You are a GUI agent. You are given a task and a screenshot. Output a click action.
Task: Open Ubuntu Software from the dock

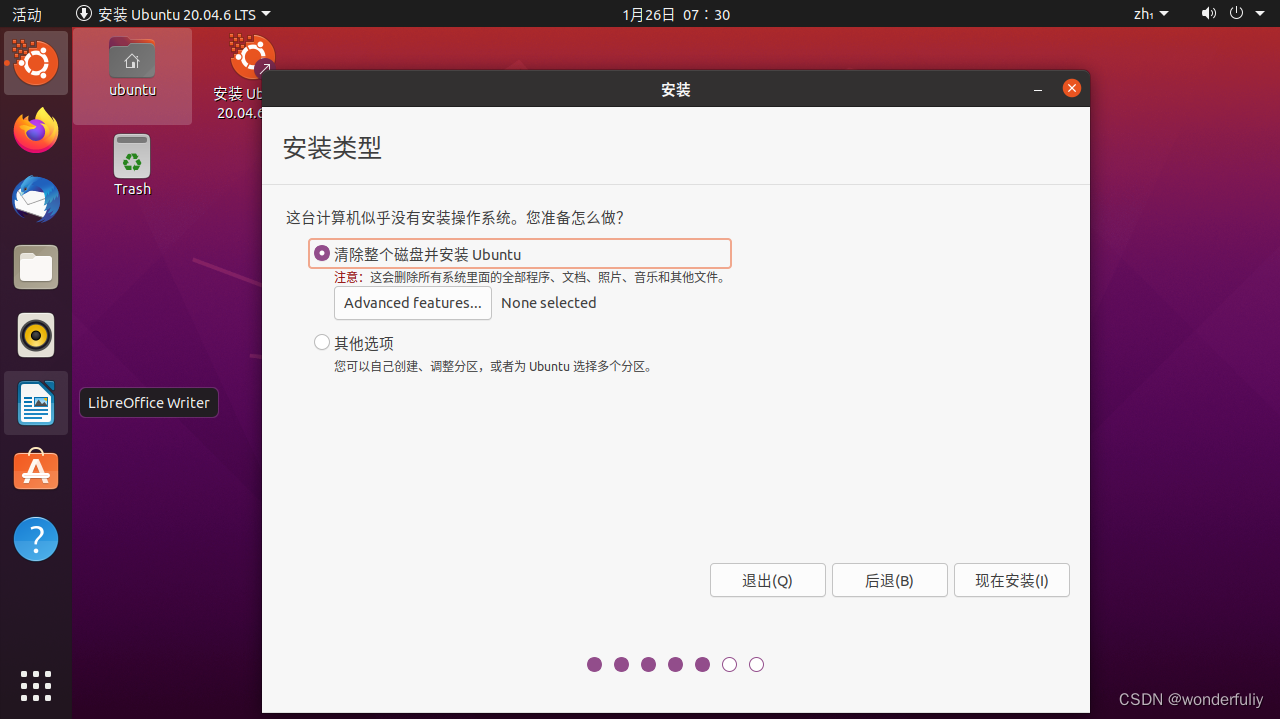(36, 470)
